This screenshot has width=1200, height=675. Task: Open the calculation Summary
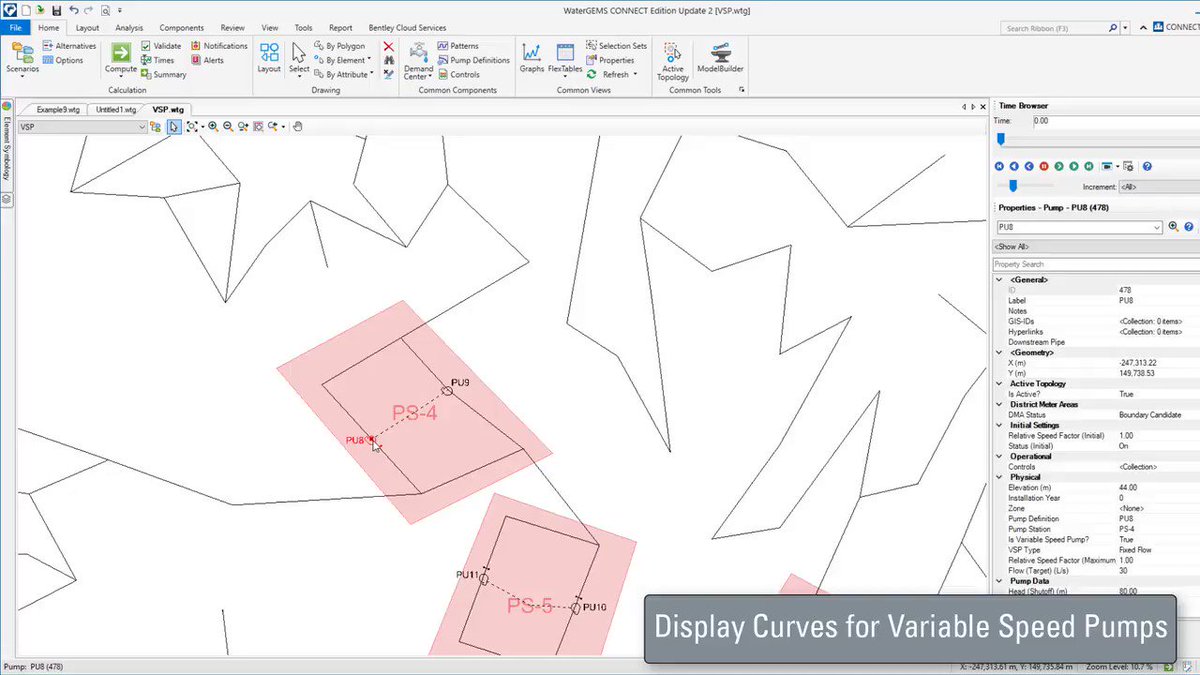click(x=163, y=74)
